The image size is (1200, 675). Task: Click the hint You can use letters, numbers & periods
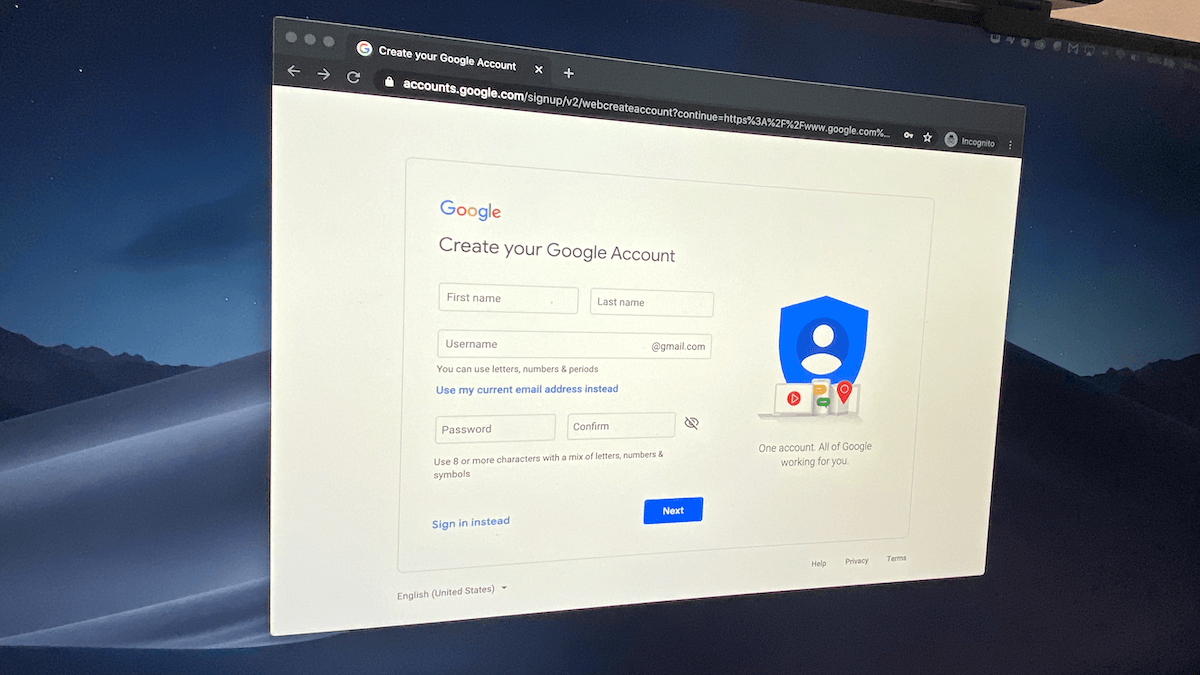(517, 369)
